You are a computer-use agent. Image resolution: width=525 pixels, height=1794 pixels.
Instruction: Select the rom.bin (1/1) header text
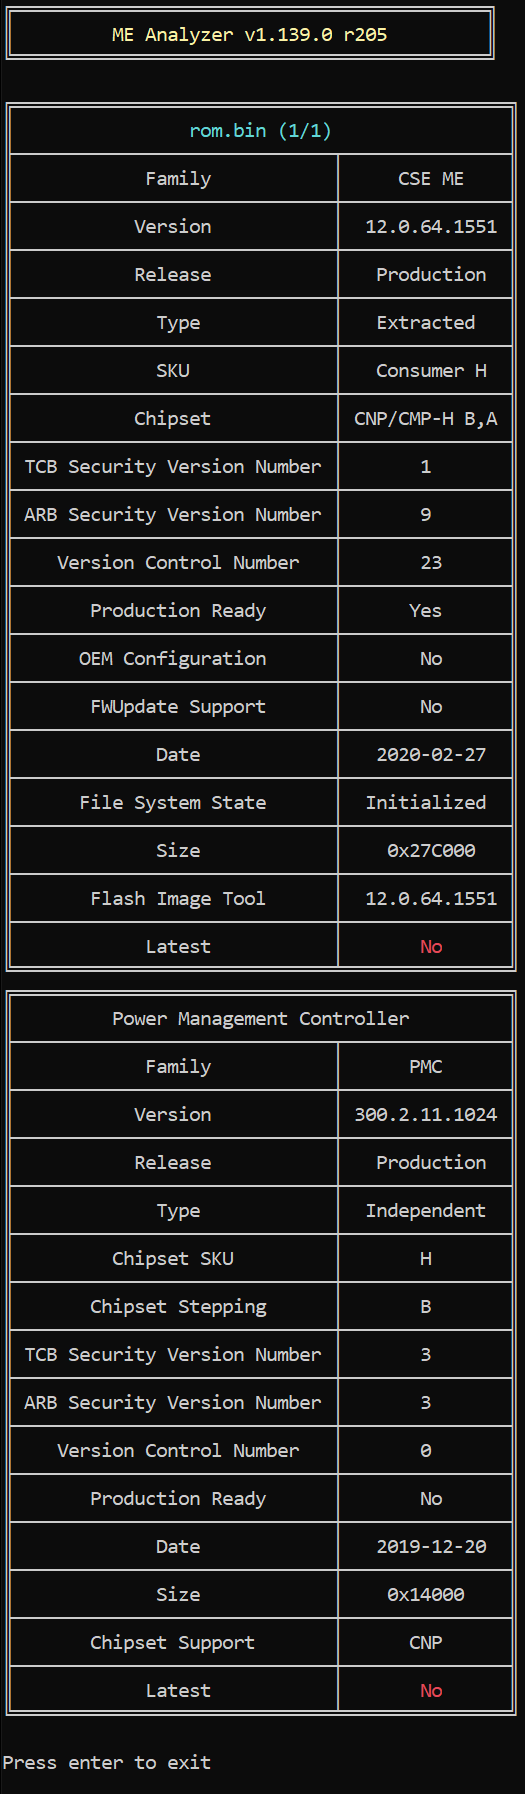coord(260,131)
